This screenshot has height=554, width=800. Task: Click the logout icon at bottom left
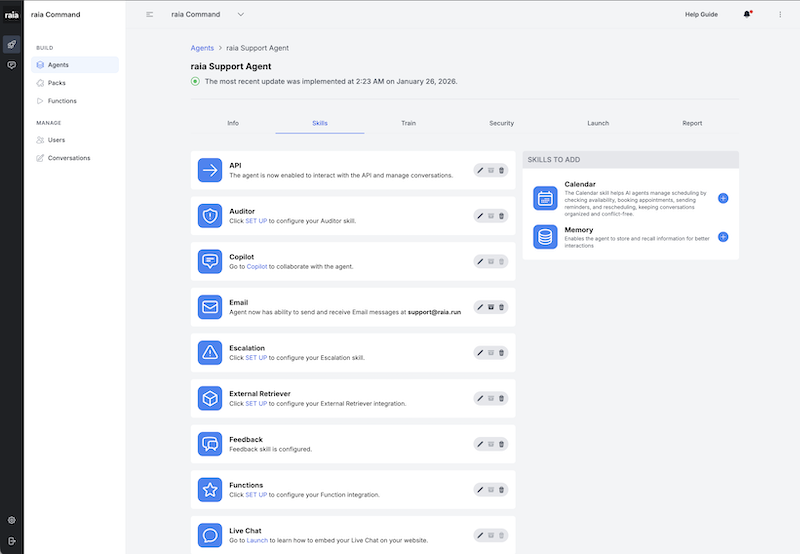coord(11,541)
